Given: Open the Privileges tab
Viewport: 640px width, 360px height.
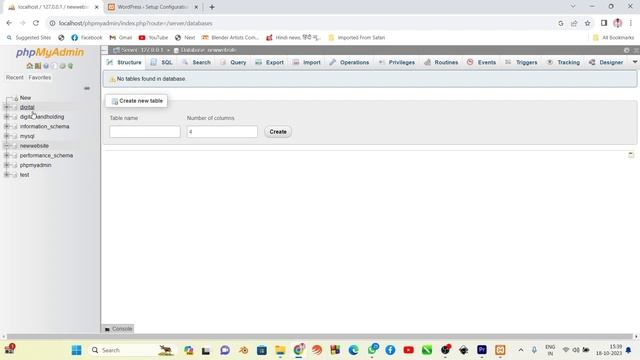Looking at the screenshot, I should [397, 62].
